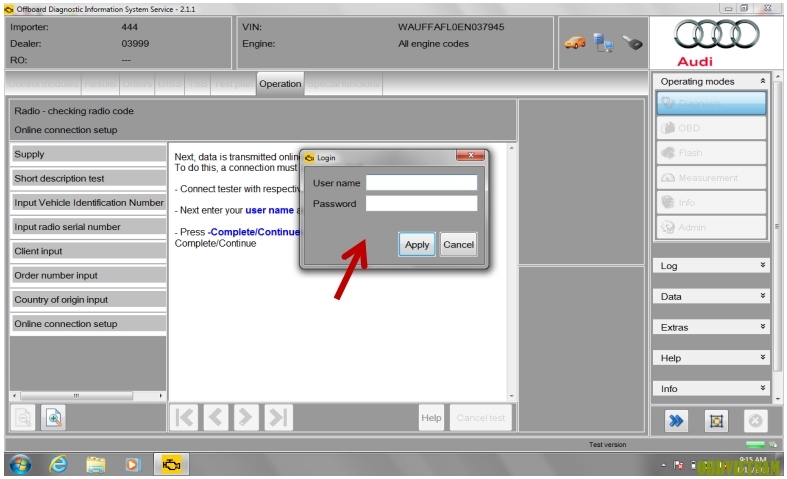The image size is (787, 479).
Task: Select Short description test step
Action: 88,178
